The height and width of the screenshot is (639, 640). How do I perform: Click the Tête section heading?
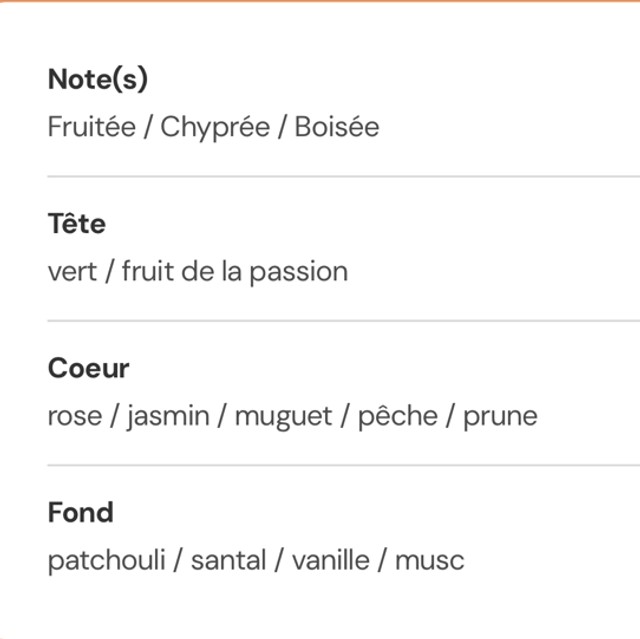pos(76,224)
